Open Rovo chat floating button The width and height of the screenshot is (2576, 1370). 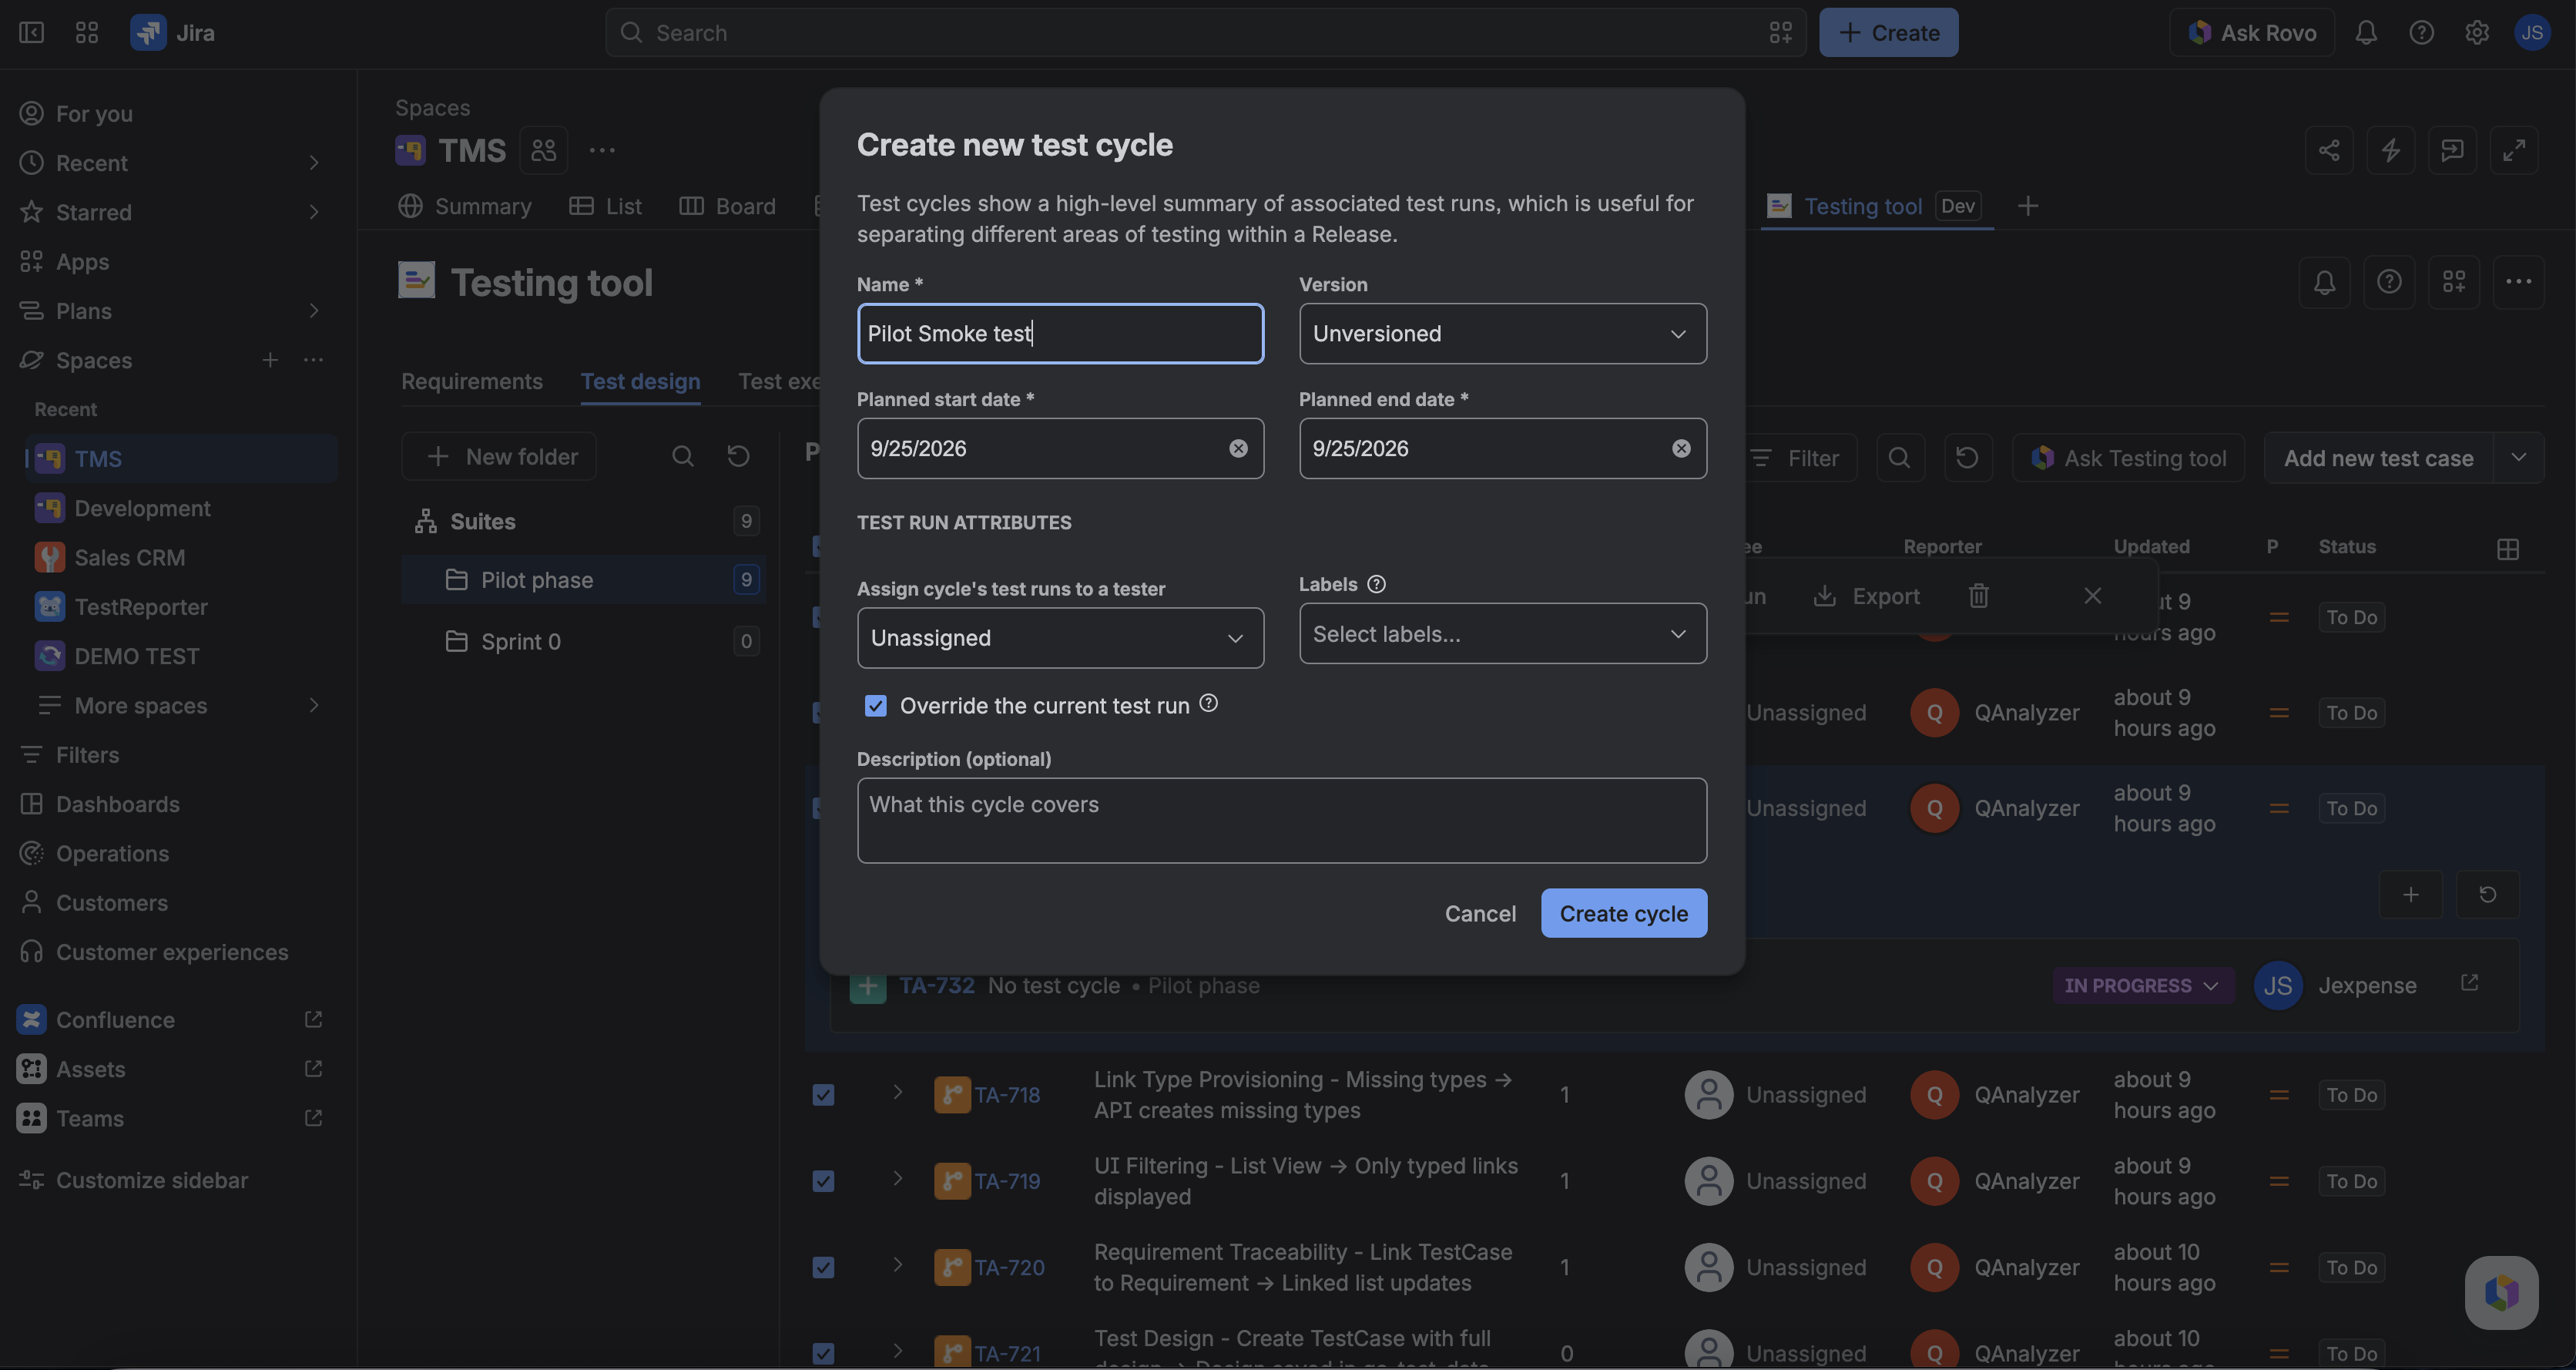(2501, 1292)
